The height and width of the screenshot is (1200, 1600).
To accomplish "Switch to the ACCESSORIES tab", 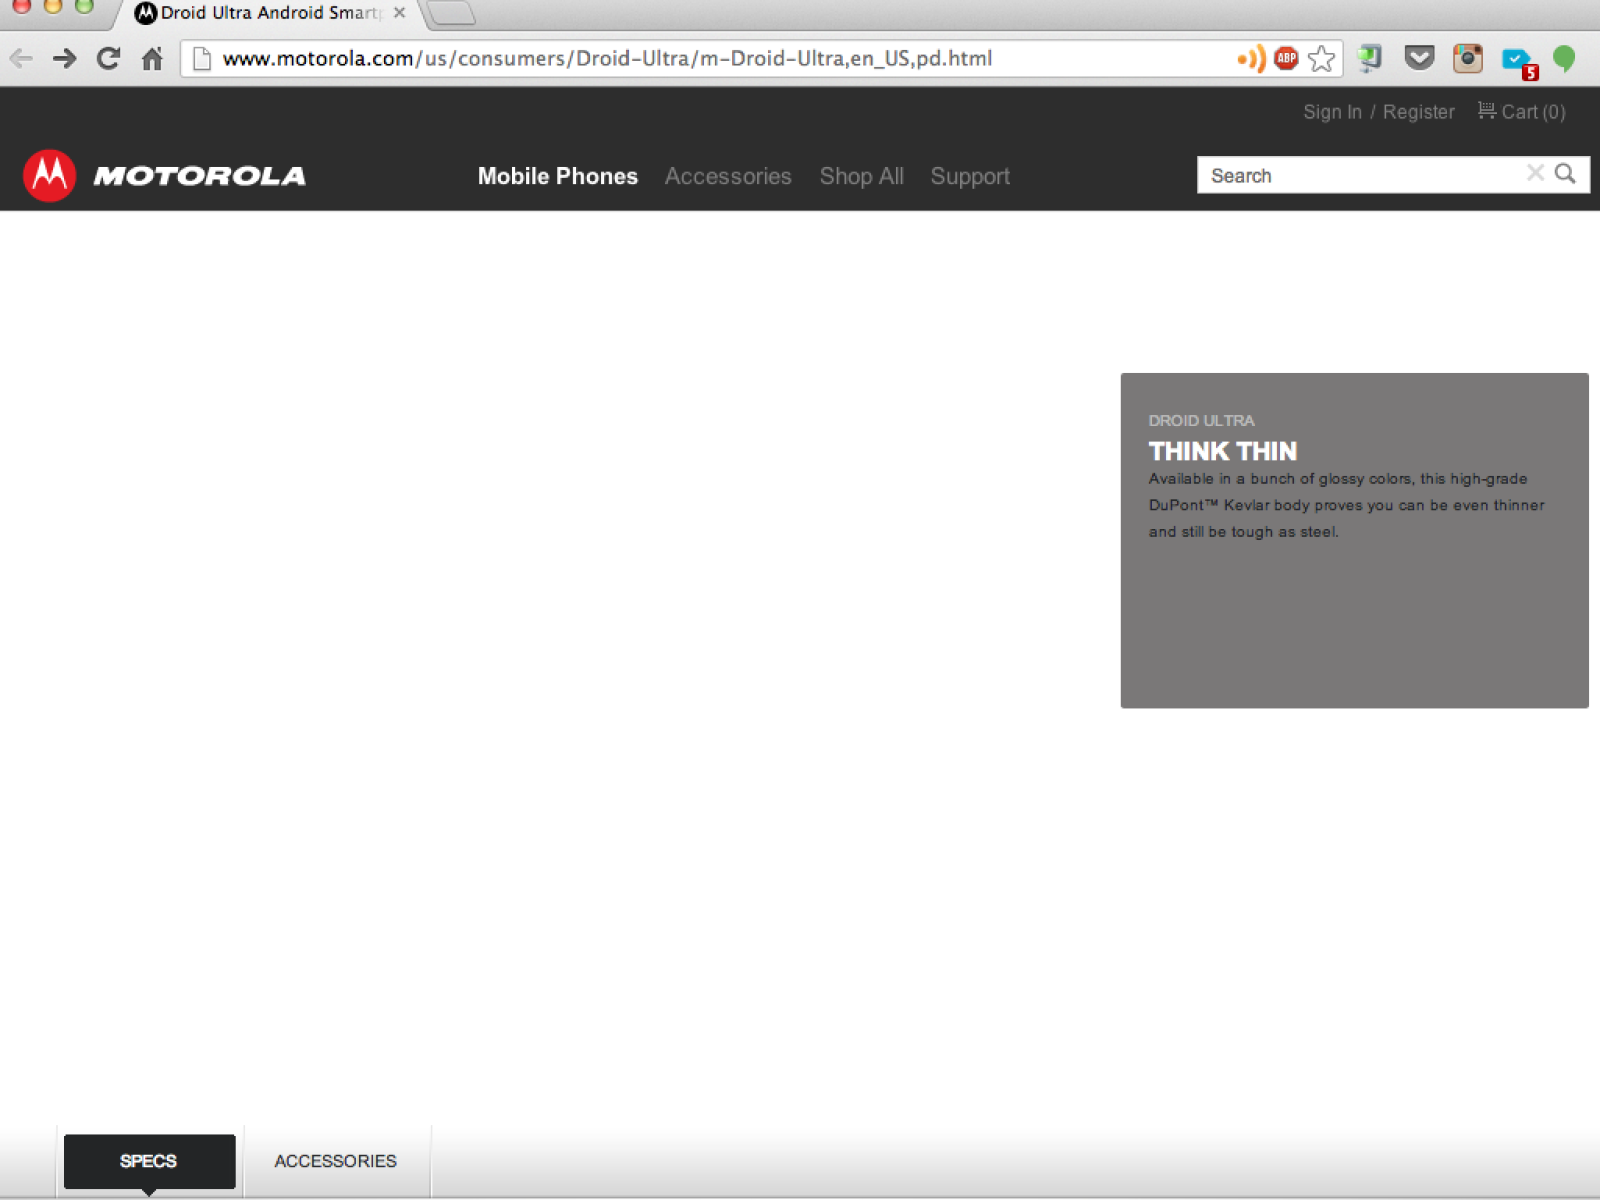I will tap(335, 1161).
